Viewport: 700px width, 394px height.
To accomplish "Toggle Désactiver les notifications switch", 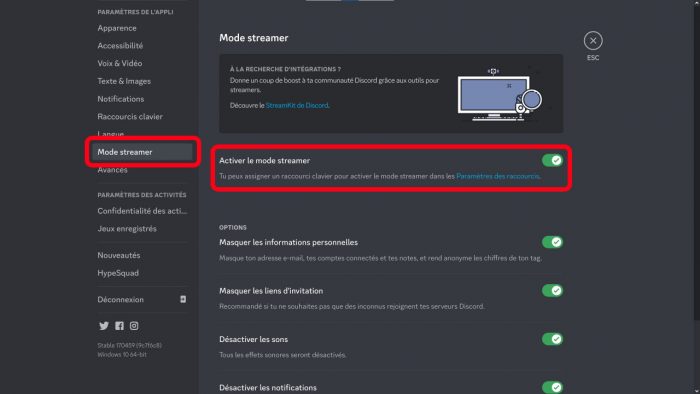I will 552,387.
